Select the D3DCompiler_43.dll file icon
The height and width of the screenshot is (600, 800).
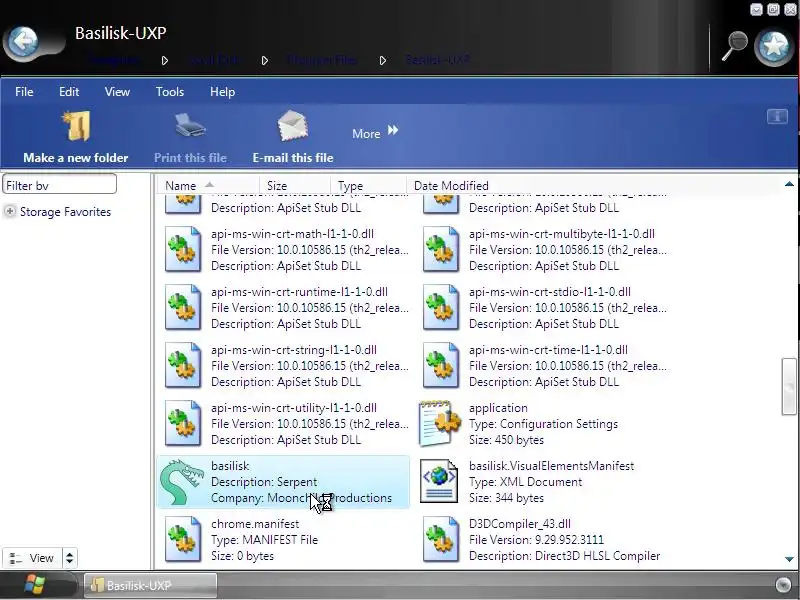click(441, 540)
